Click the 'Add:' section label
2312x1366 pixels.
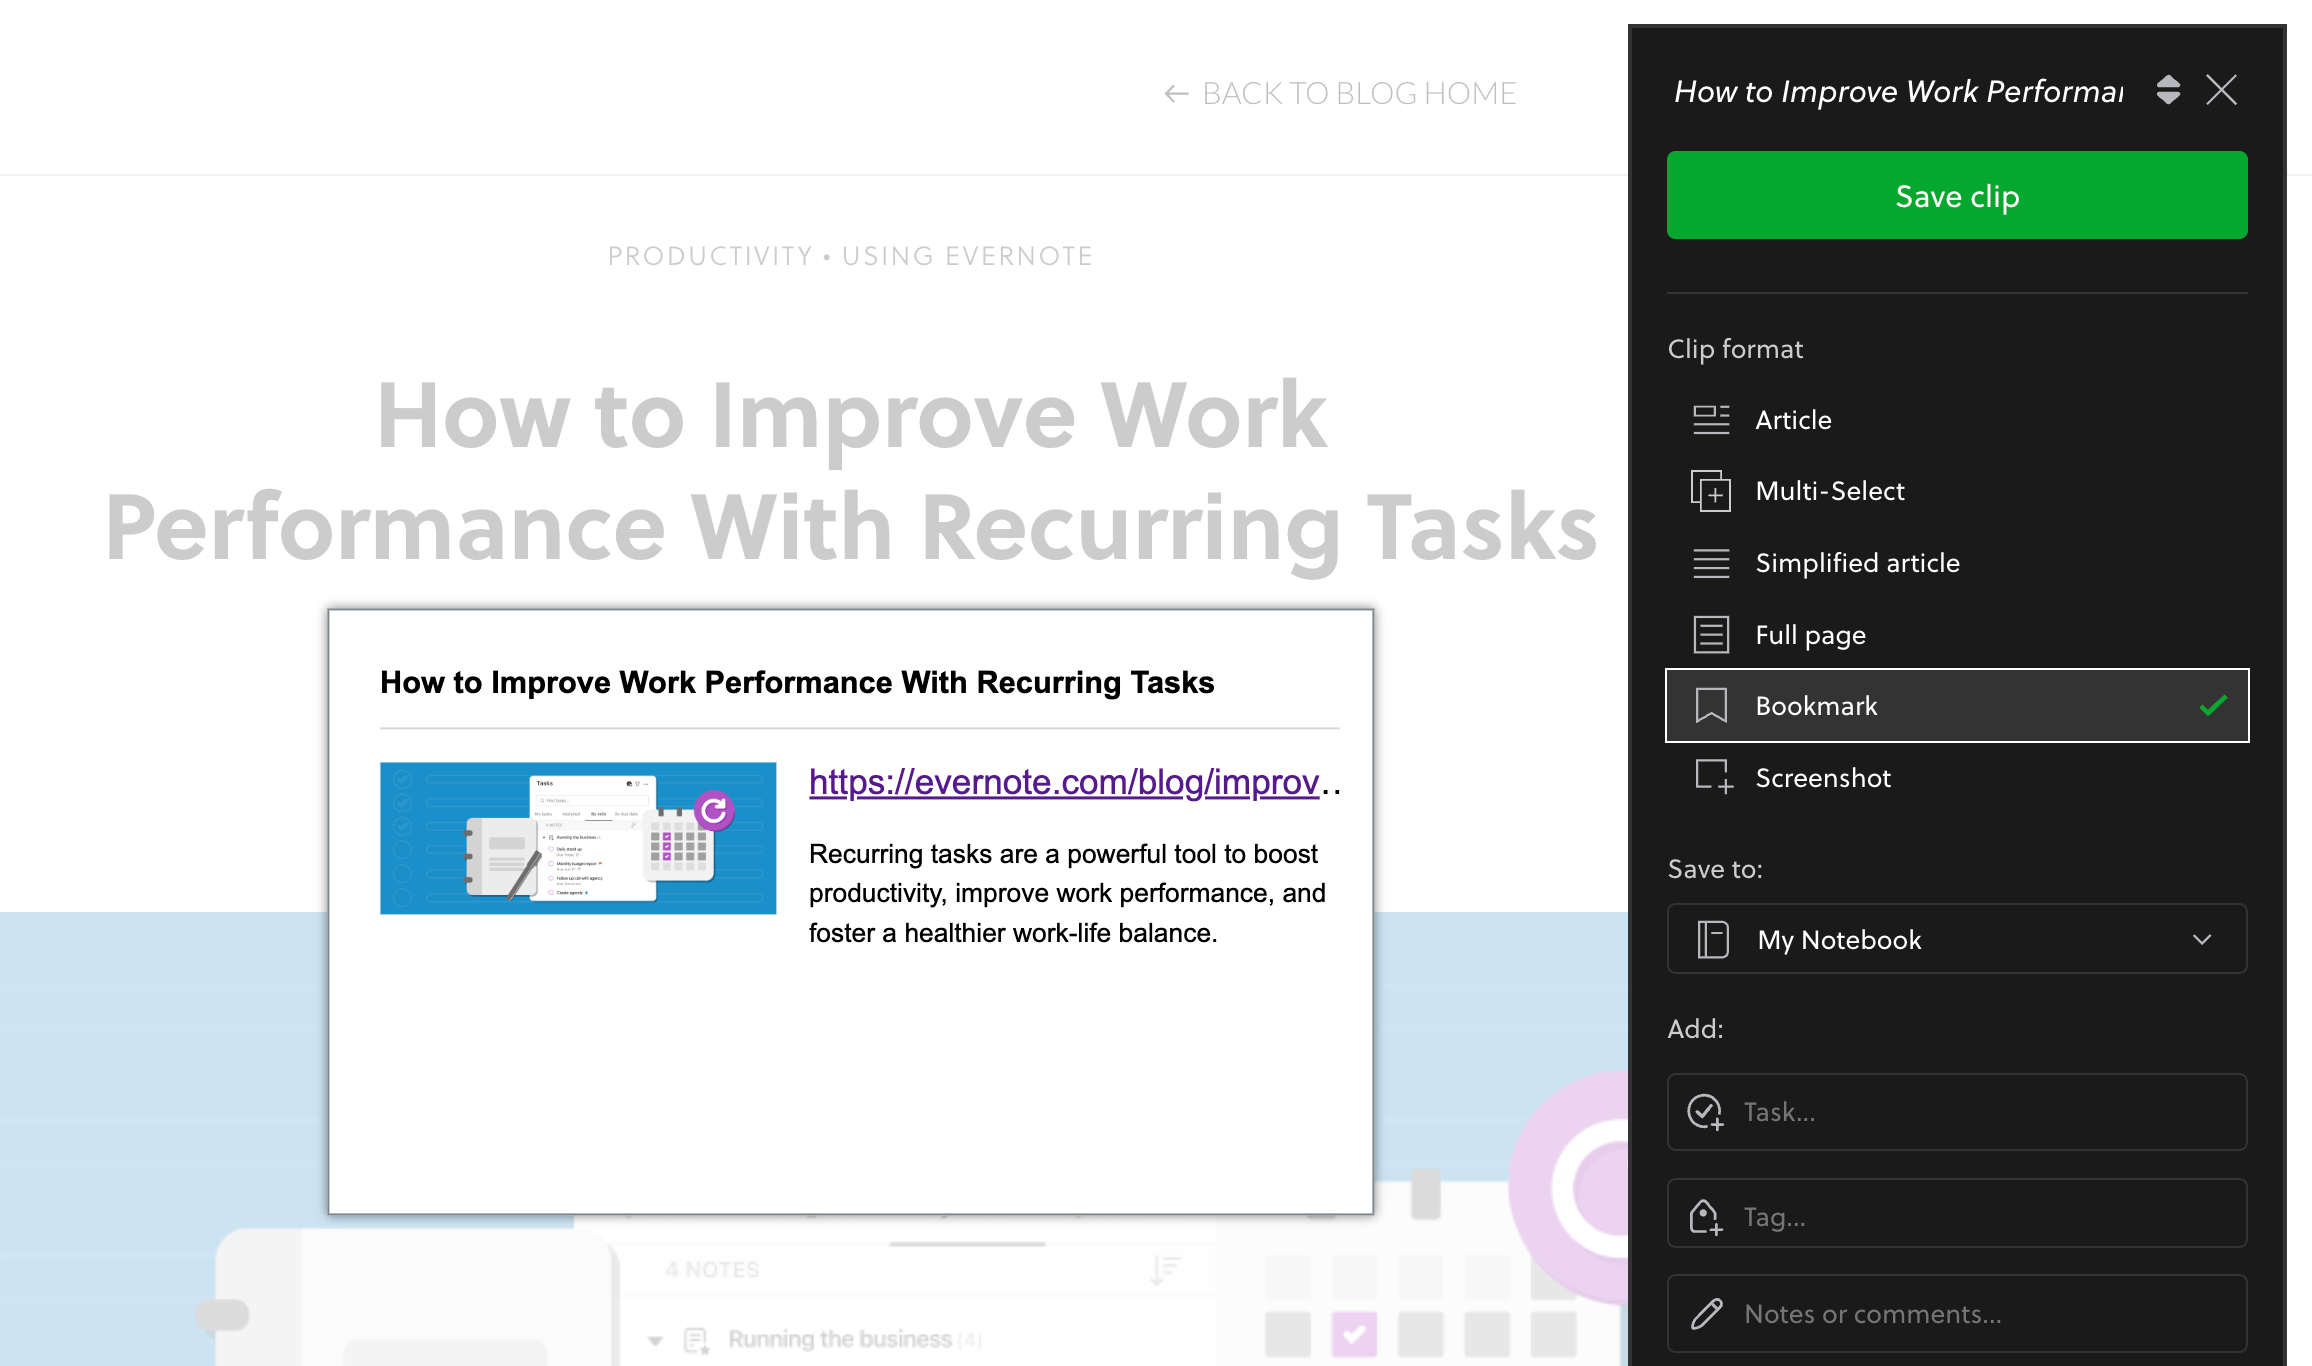pos(1695,1029)
